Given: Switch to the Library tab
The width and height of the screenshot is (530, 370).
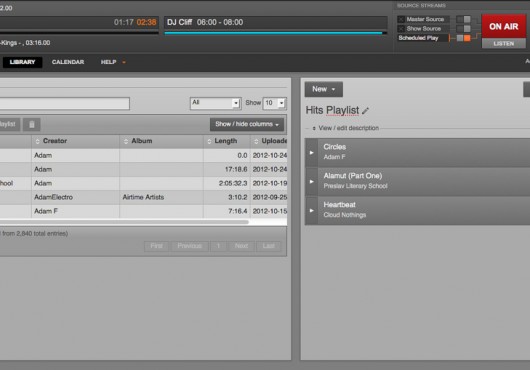Looking at the screenshot, I should (x=22, y=62).
